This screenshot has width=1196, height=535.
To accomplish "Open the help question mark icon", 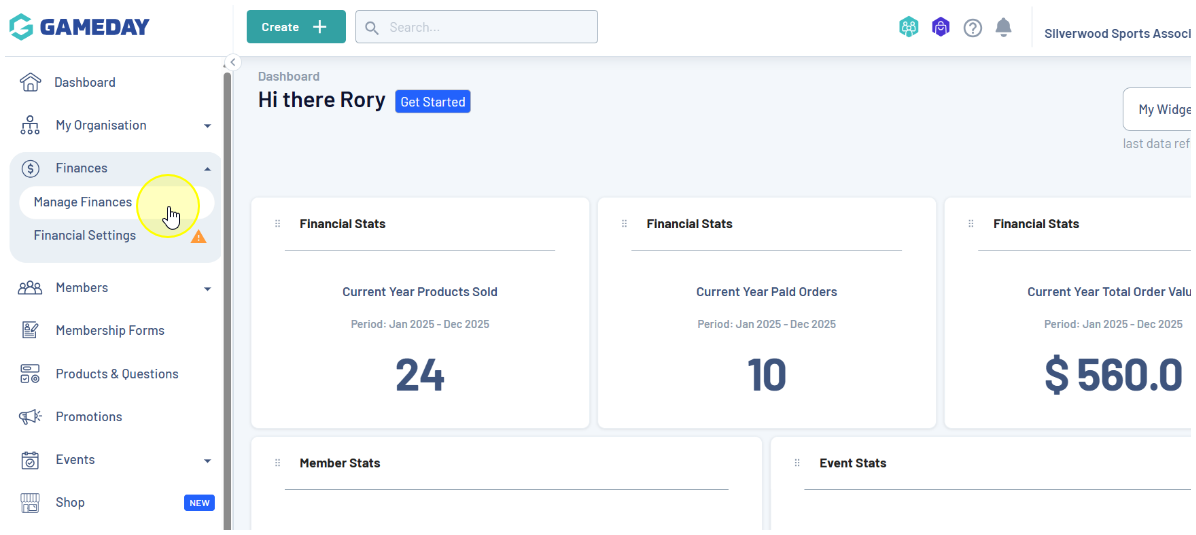I will (x=972, y=28).
